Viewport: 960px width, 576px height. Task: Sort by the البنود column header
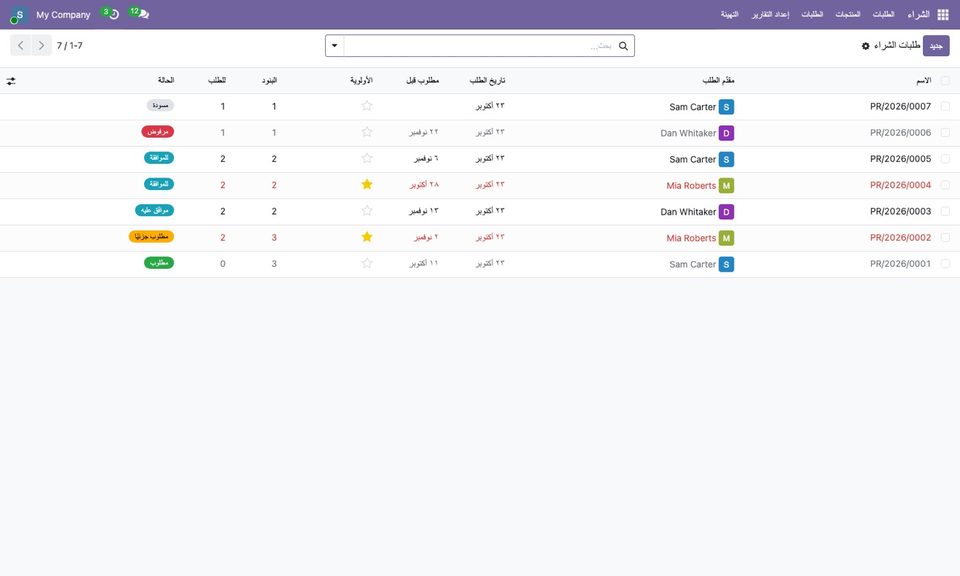coord(269,81)
